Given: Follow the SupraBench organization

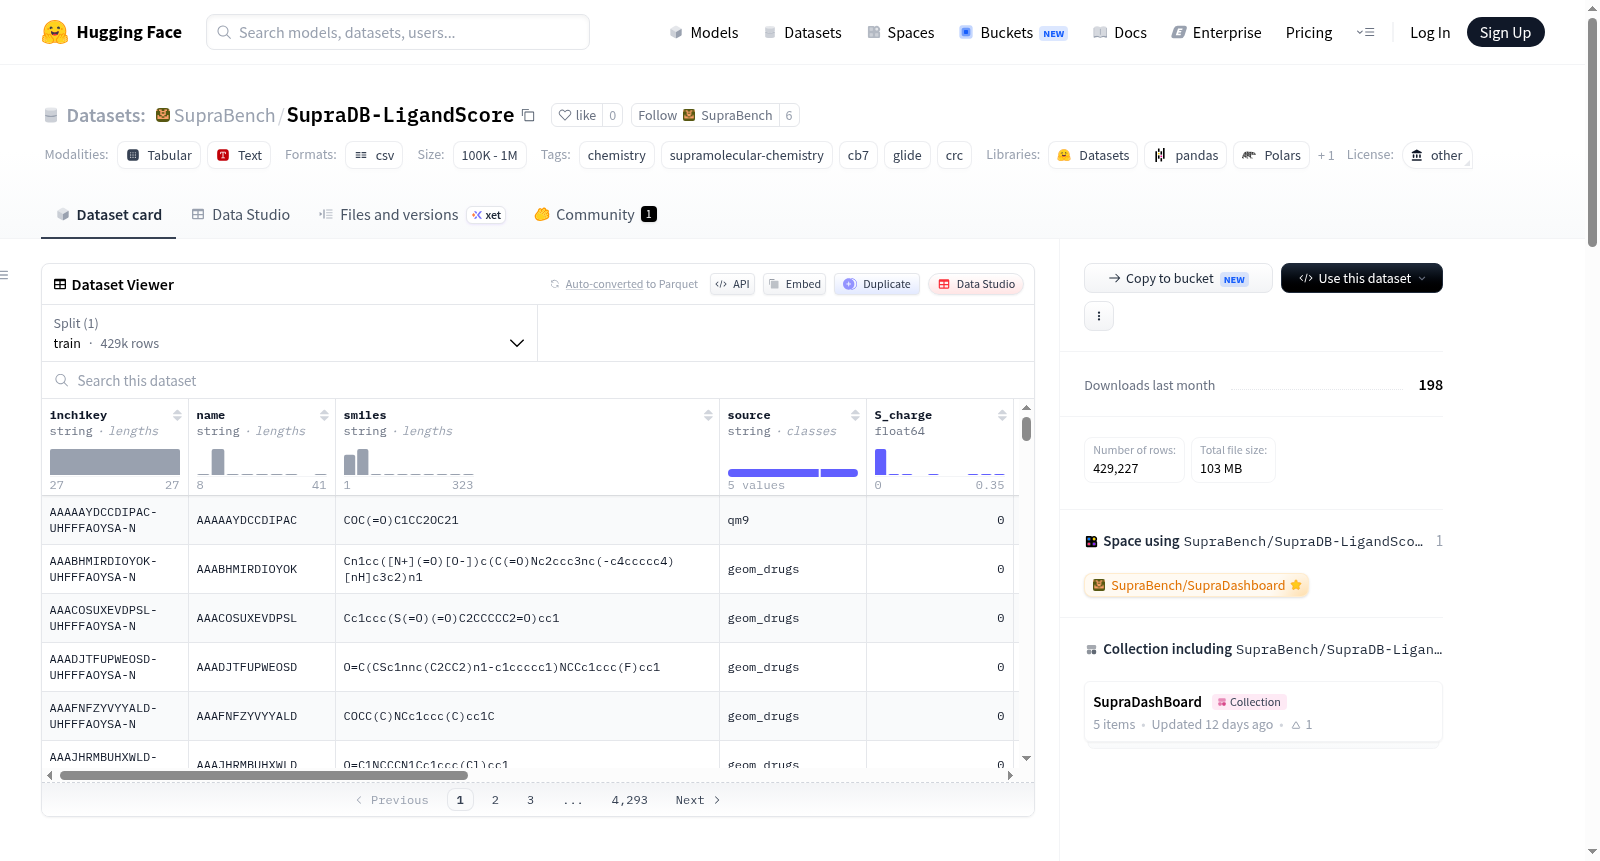Looking at the screenshot, I should pyautogui.click(x=705, y=115).
